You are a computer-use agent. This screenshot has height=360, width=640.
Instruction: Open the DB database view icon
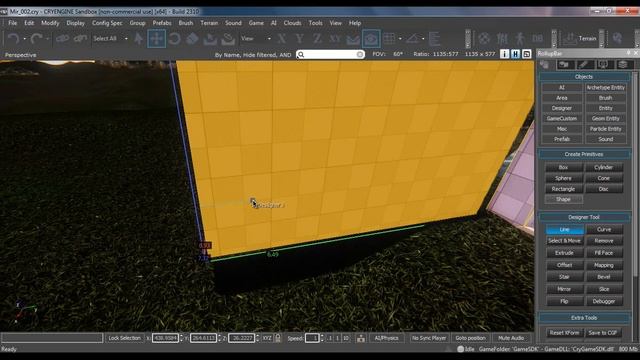tap(538, 39)
